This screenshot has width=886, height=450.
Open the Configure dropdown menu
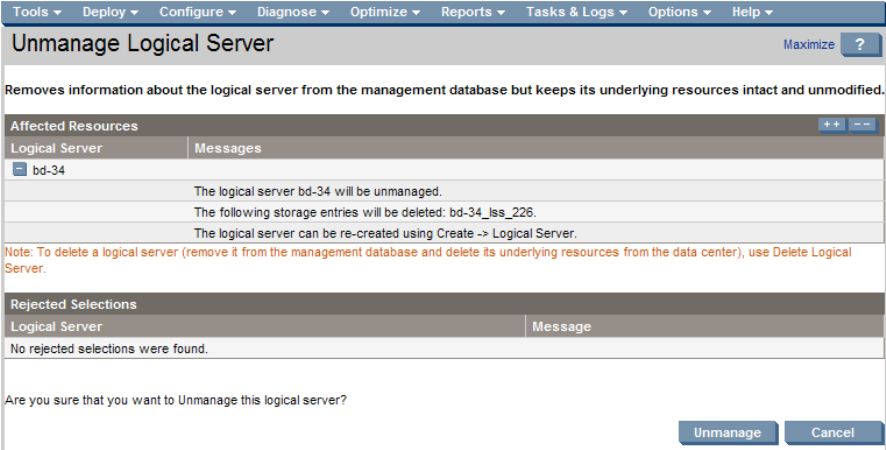198,12
